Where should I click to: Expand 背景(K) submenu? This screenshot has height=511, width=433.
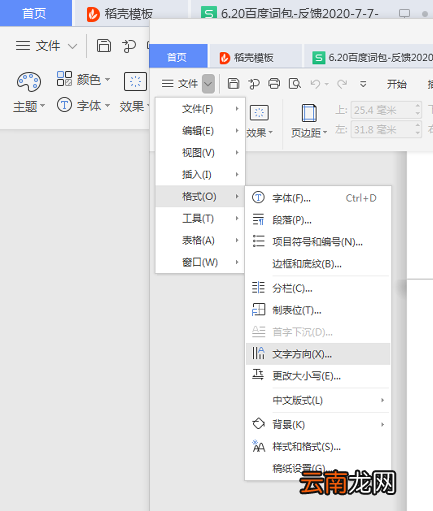[x=318, y=424]
